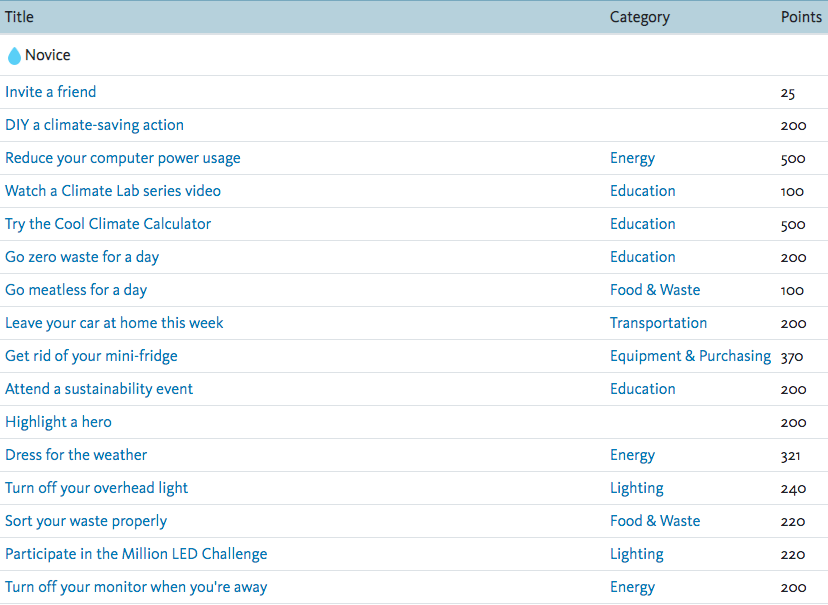Click the Transportation category link

(x=658, y=323)
